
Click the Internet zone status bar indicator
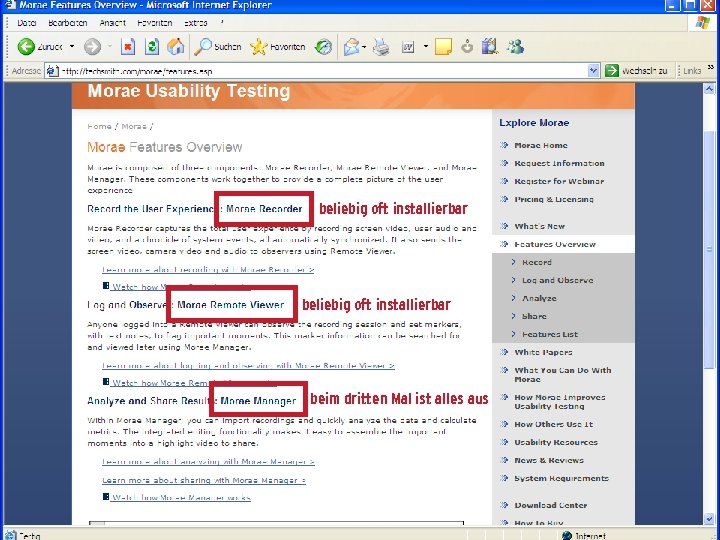pyautogui.click(x=584, y=535)
